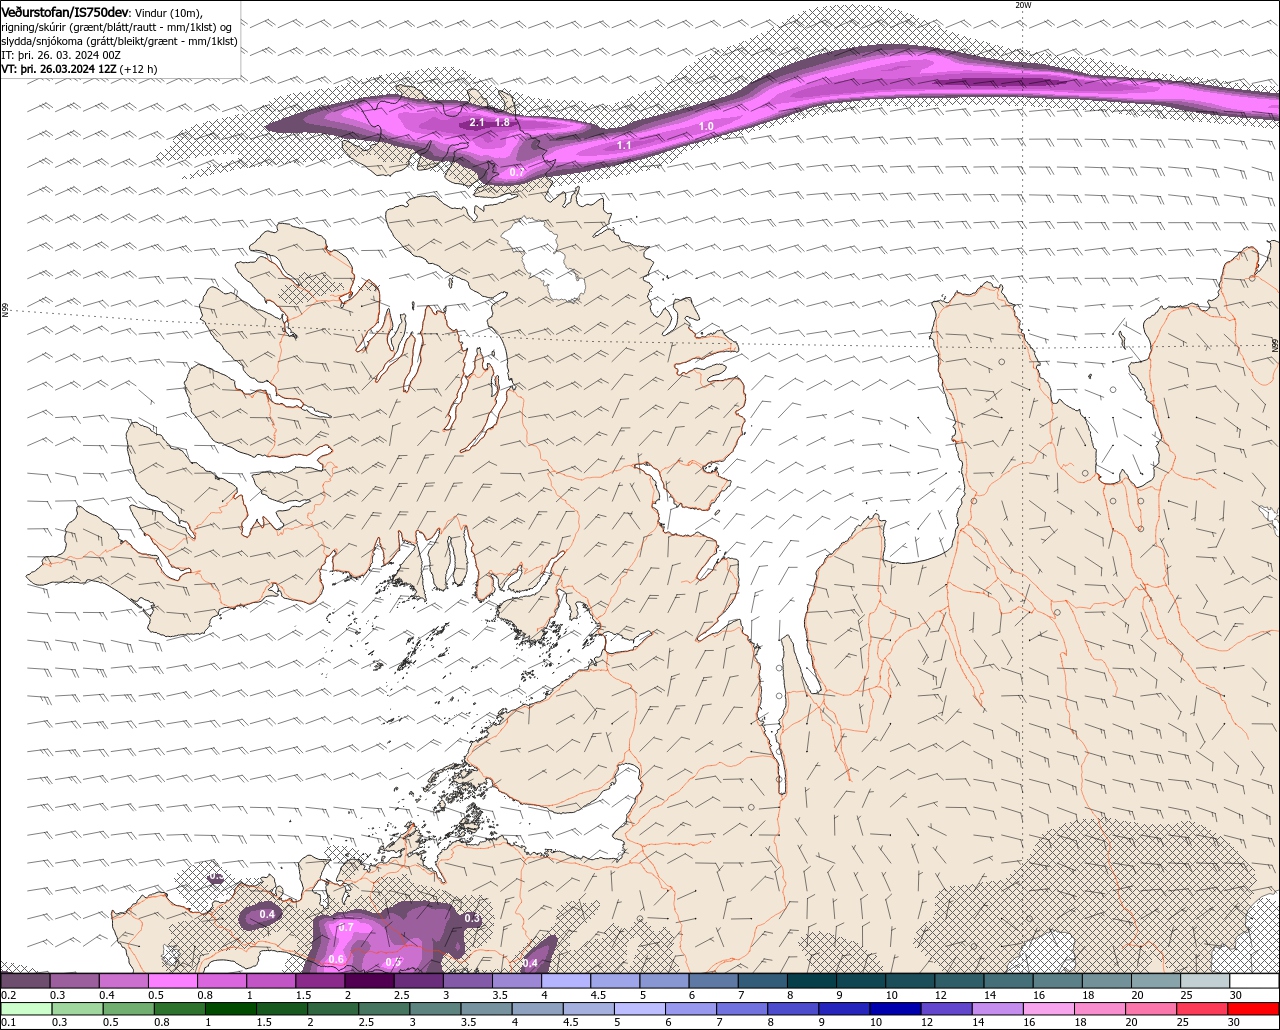Select bright red bottom swatch after 30
This screenshot has height=1030, width=1280.
[x=1253, y=1008]
